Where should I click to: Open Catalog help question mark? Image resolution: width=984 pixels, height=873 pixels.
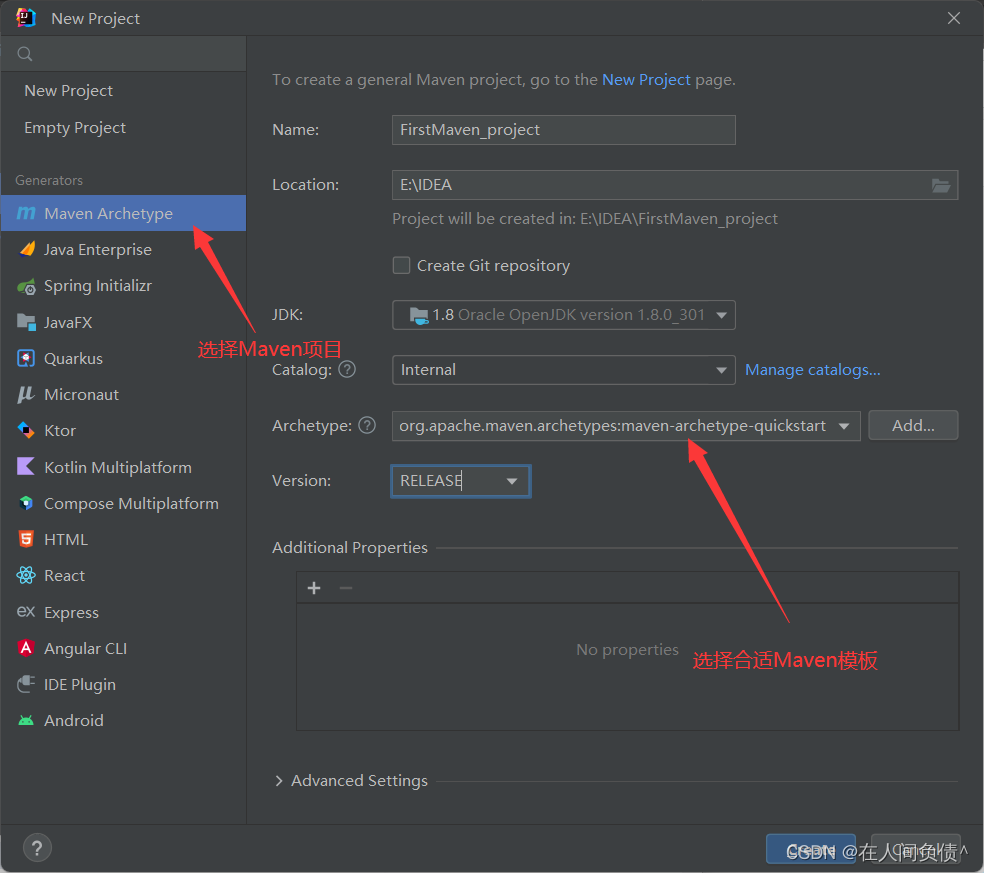click(x=347, y=369)
